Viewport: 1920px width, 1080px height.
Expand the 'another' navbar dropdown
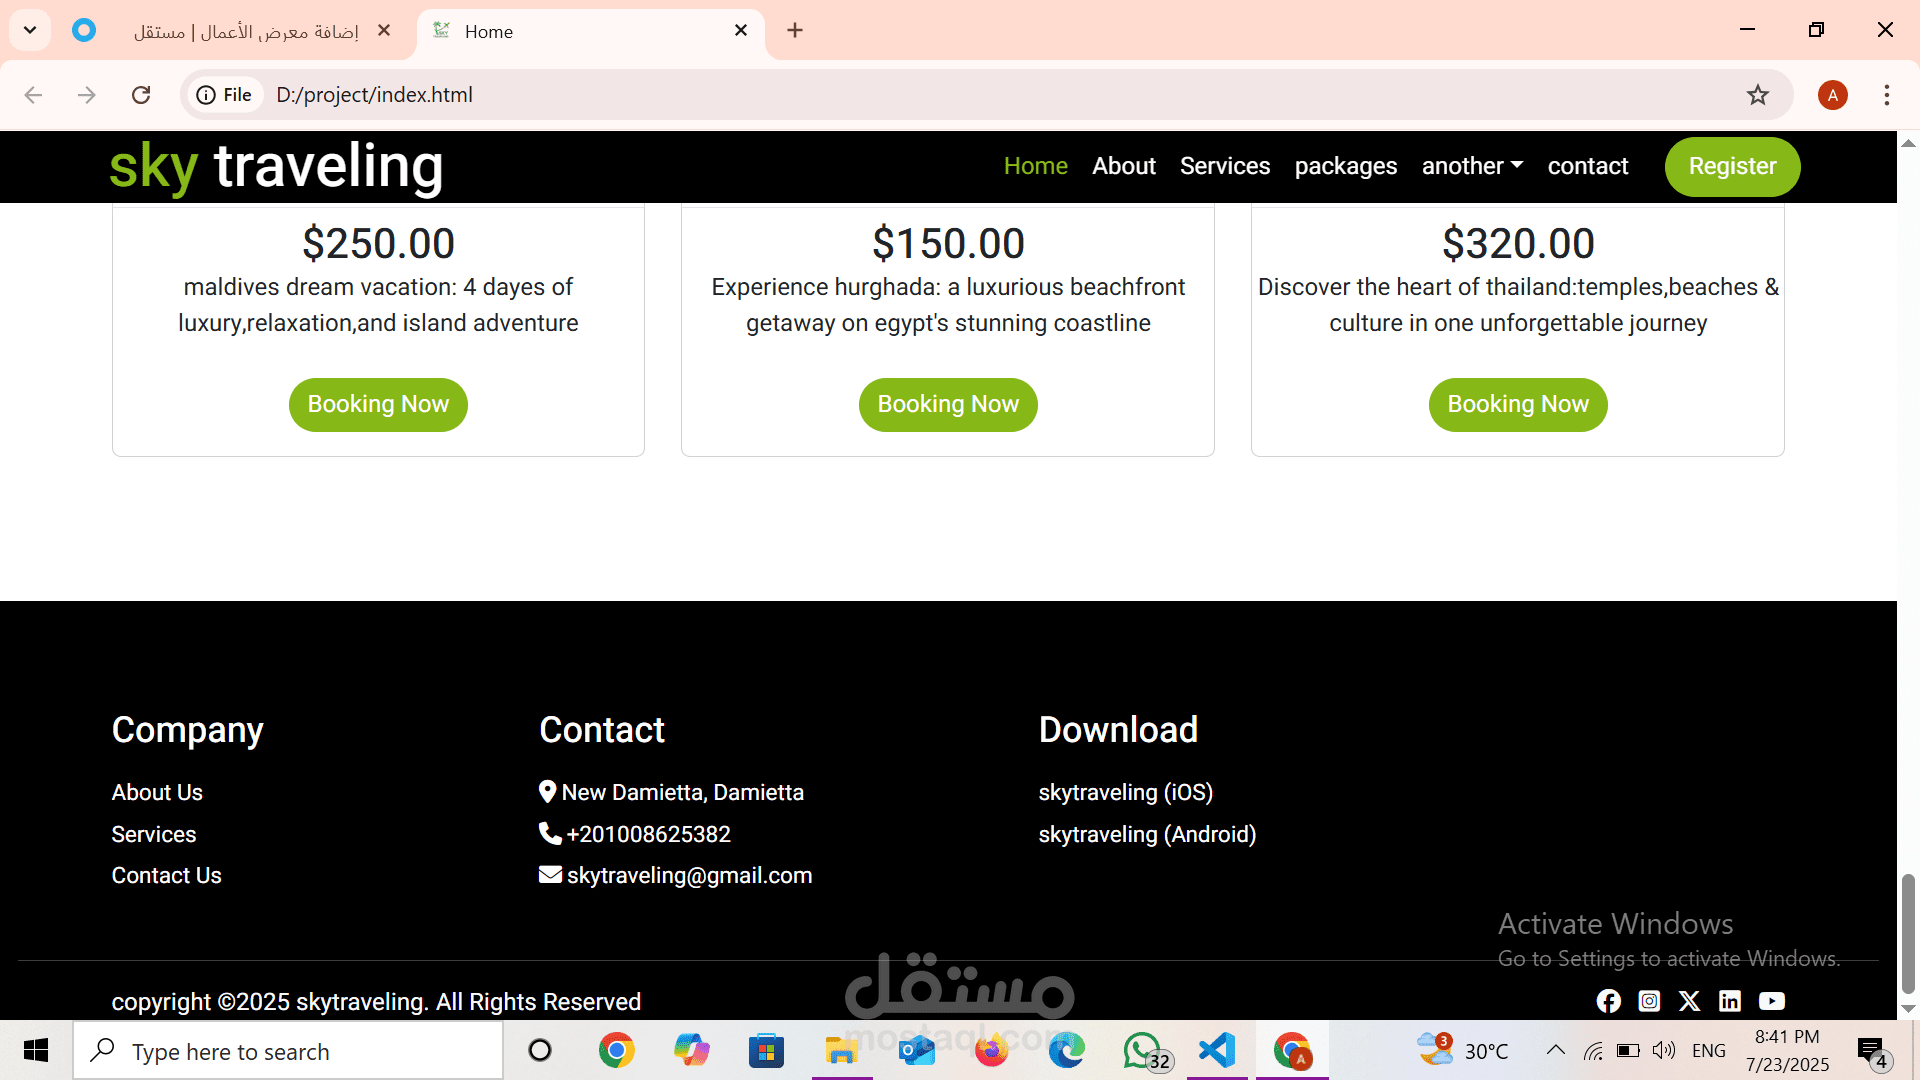[x=1471, y=166]
